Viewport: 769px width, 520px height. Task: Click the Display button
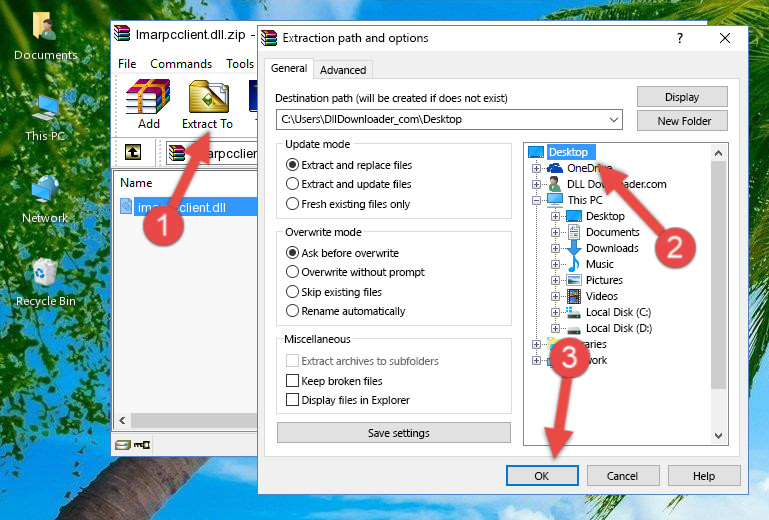682,97
